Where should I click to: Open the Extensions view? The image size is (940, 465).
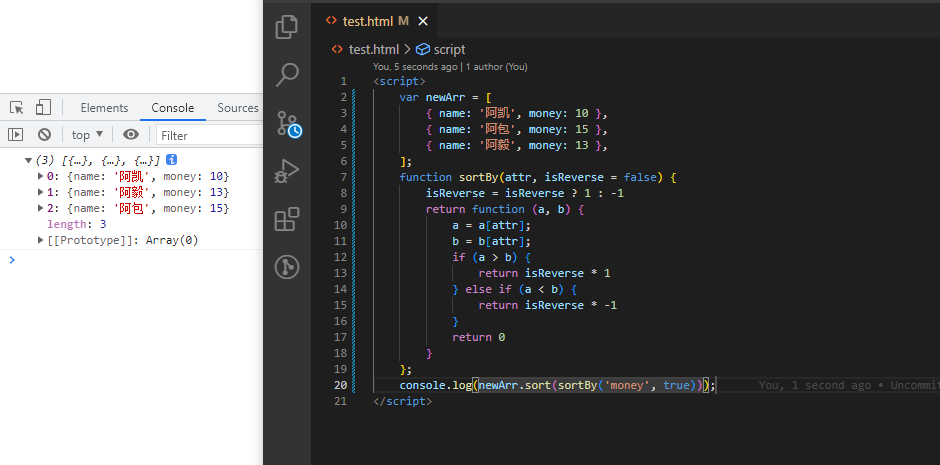(x=287, y=219)
